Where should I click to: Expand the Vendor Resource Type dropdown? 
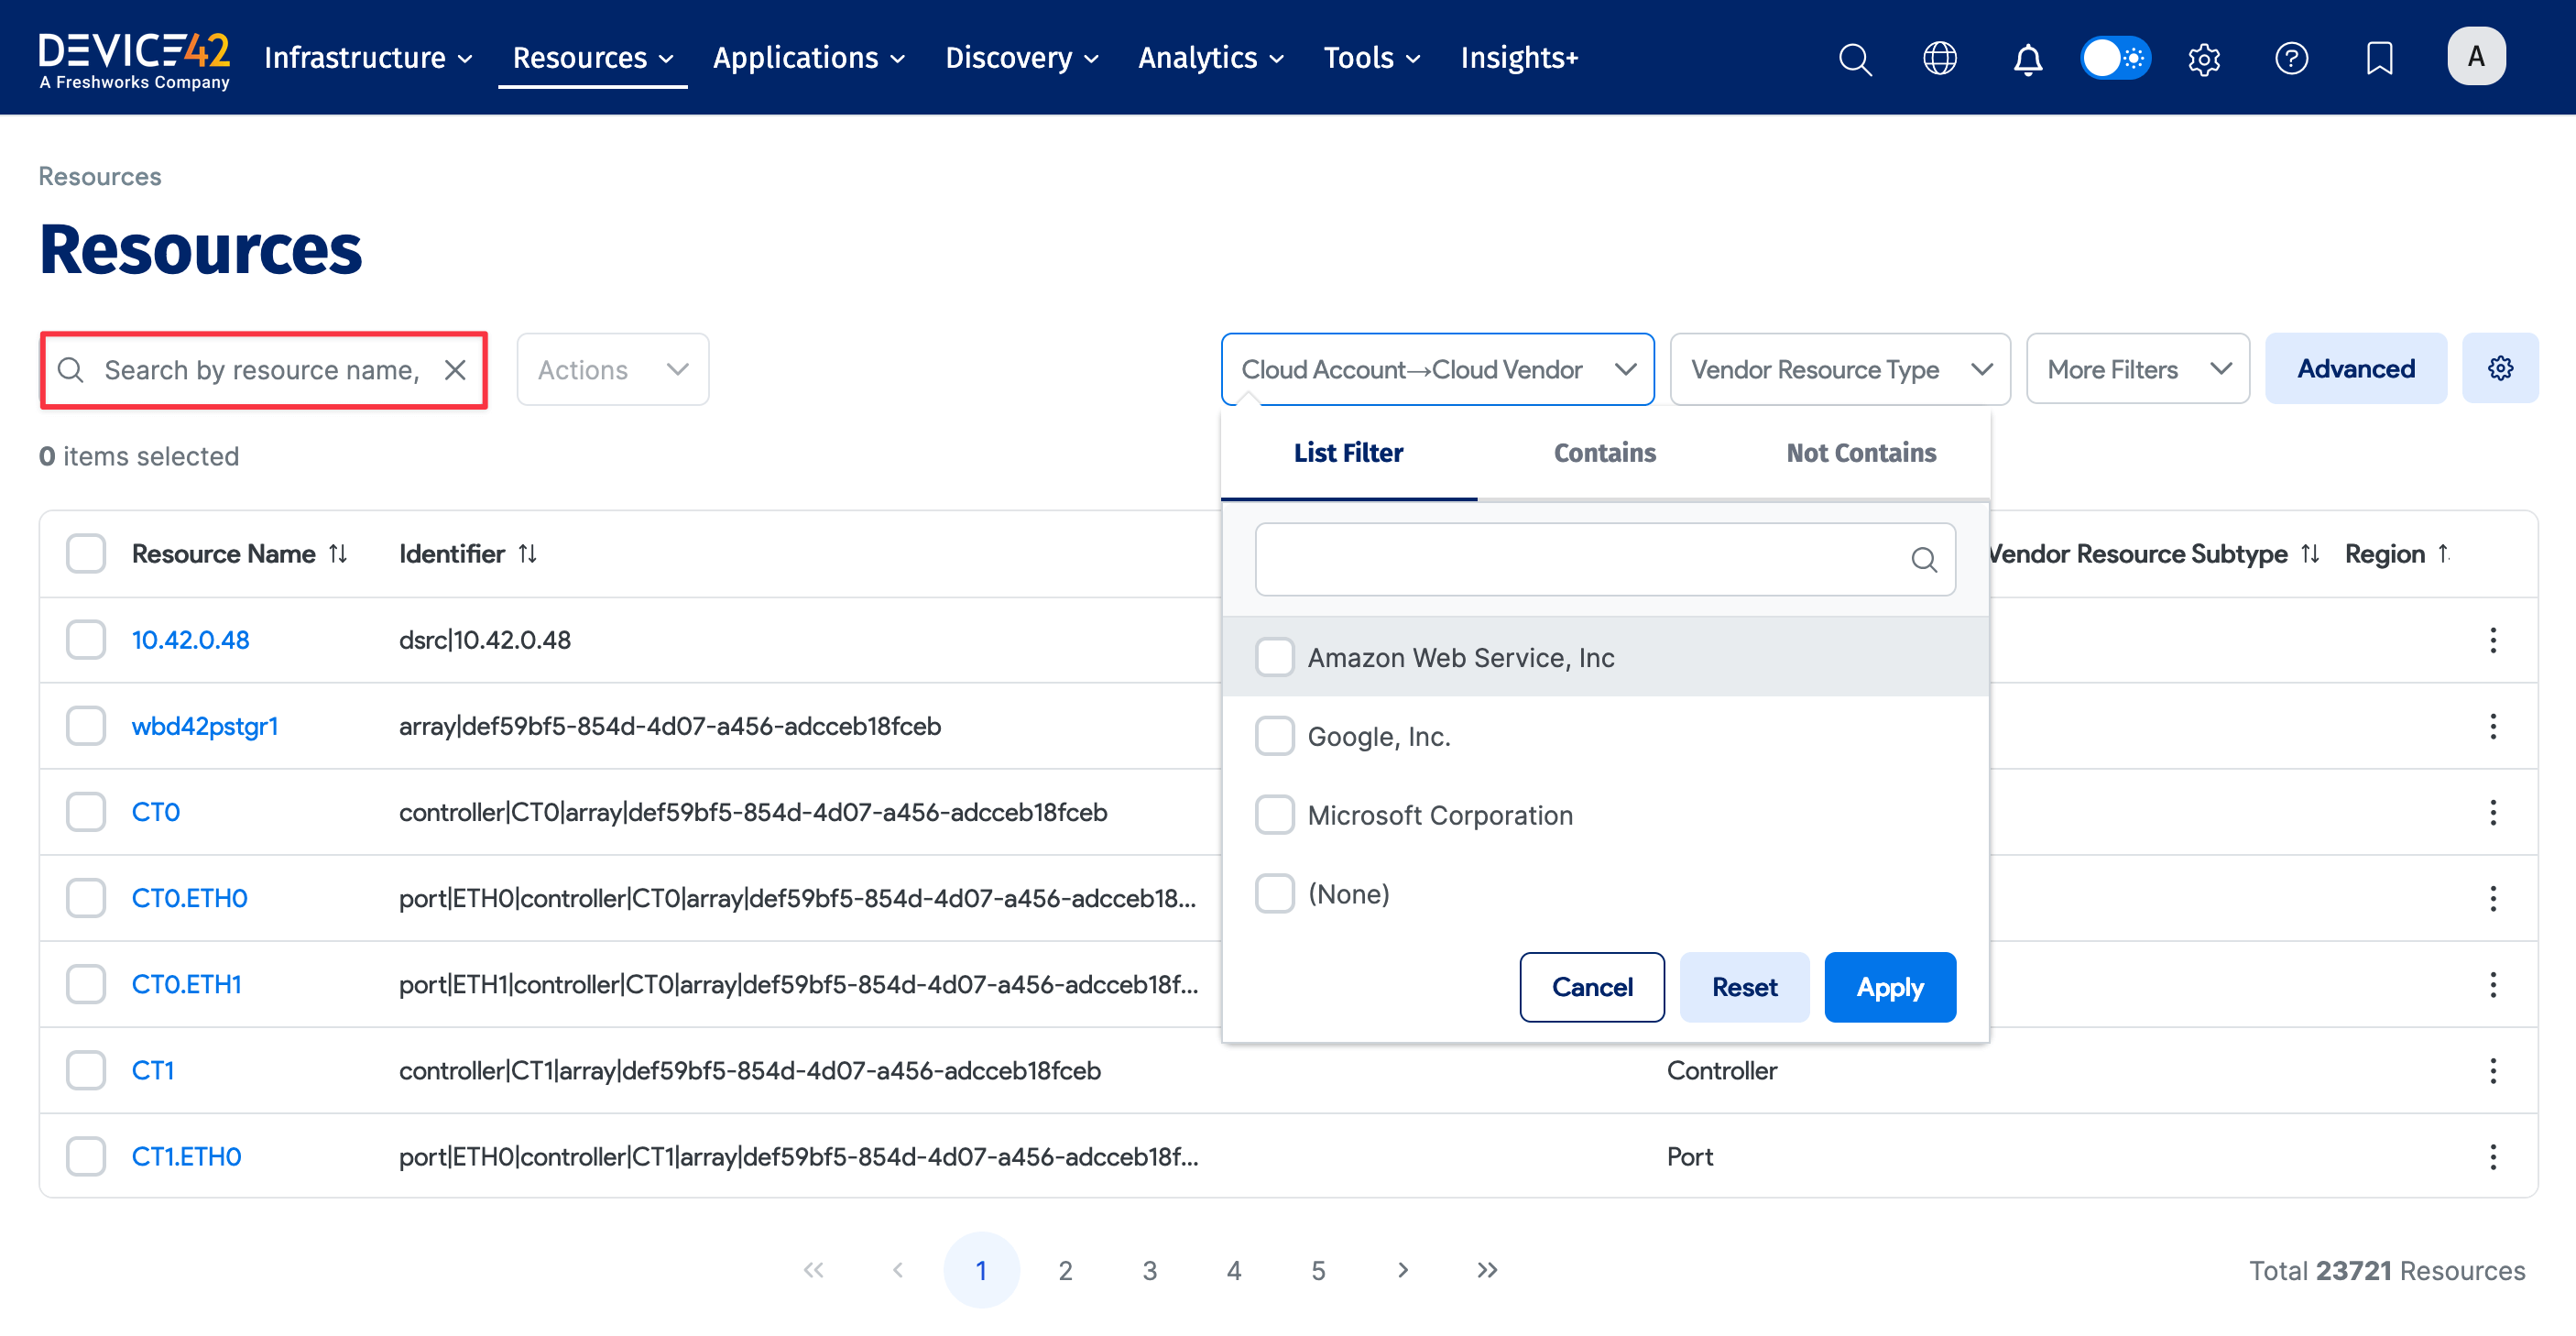click(x=1839, y=369)
